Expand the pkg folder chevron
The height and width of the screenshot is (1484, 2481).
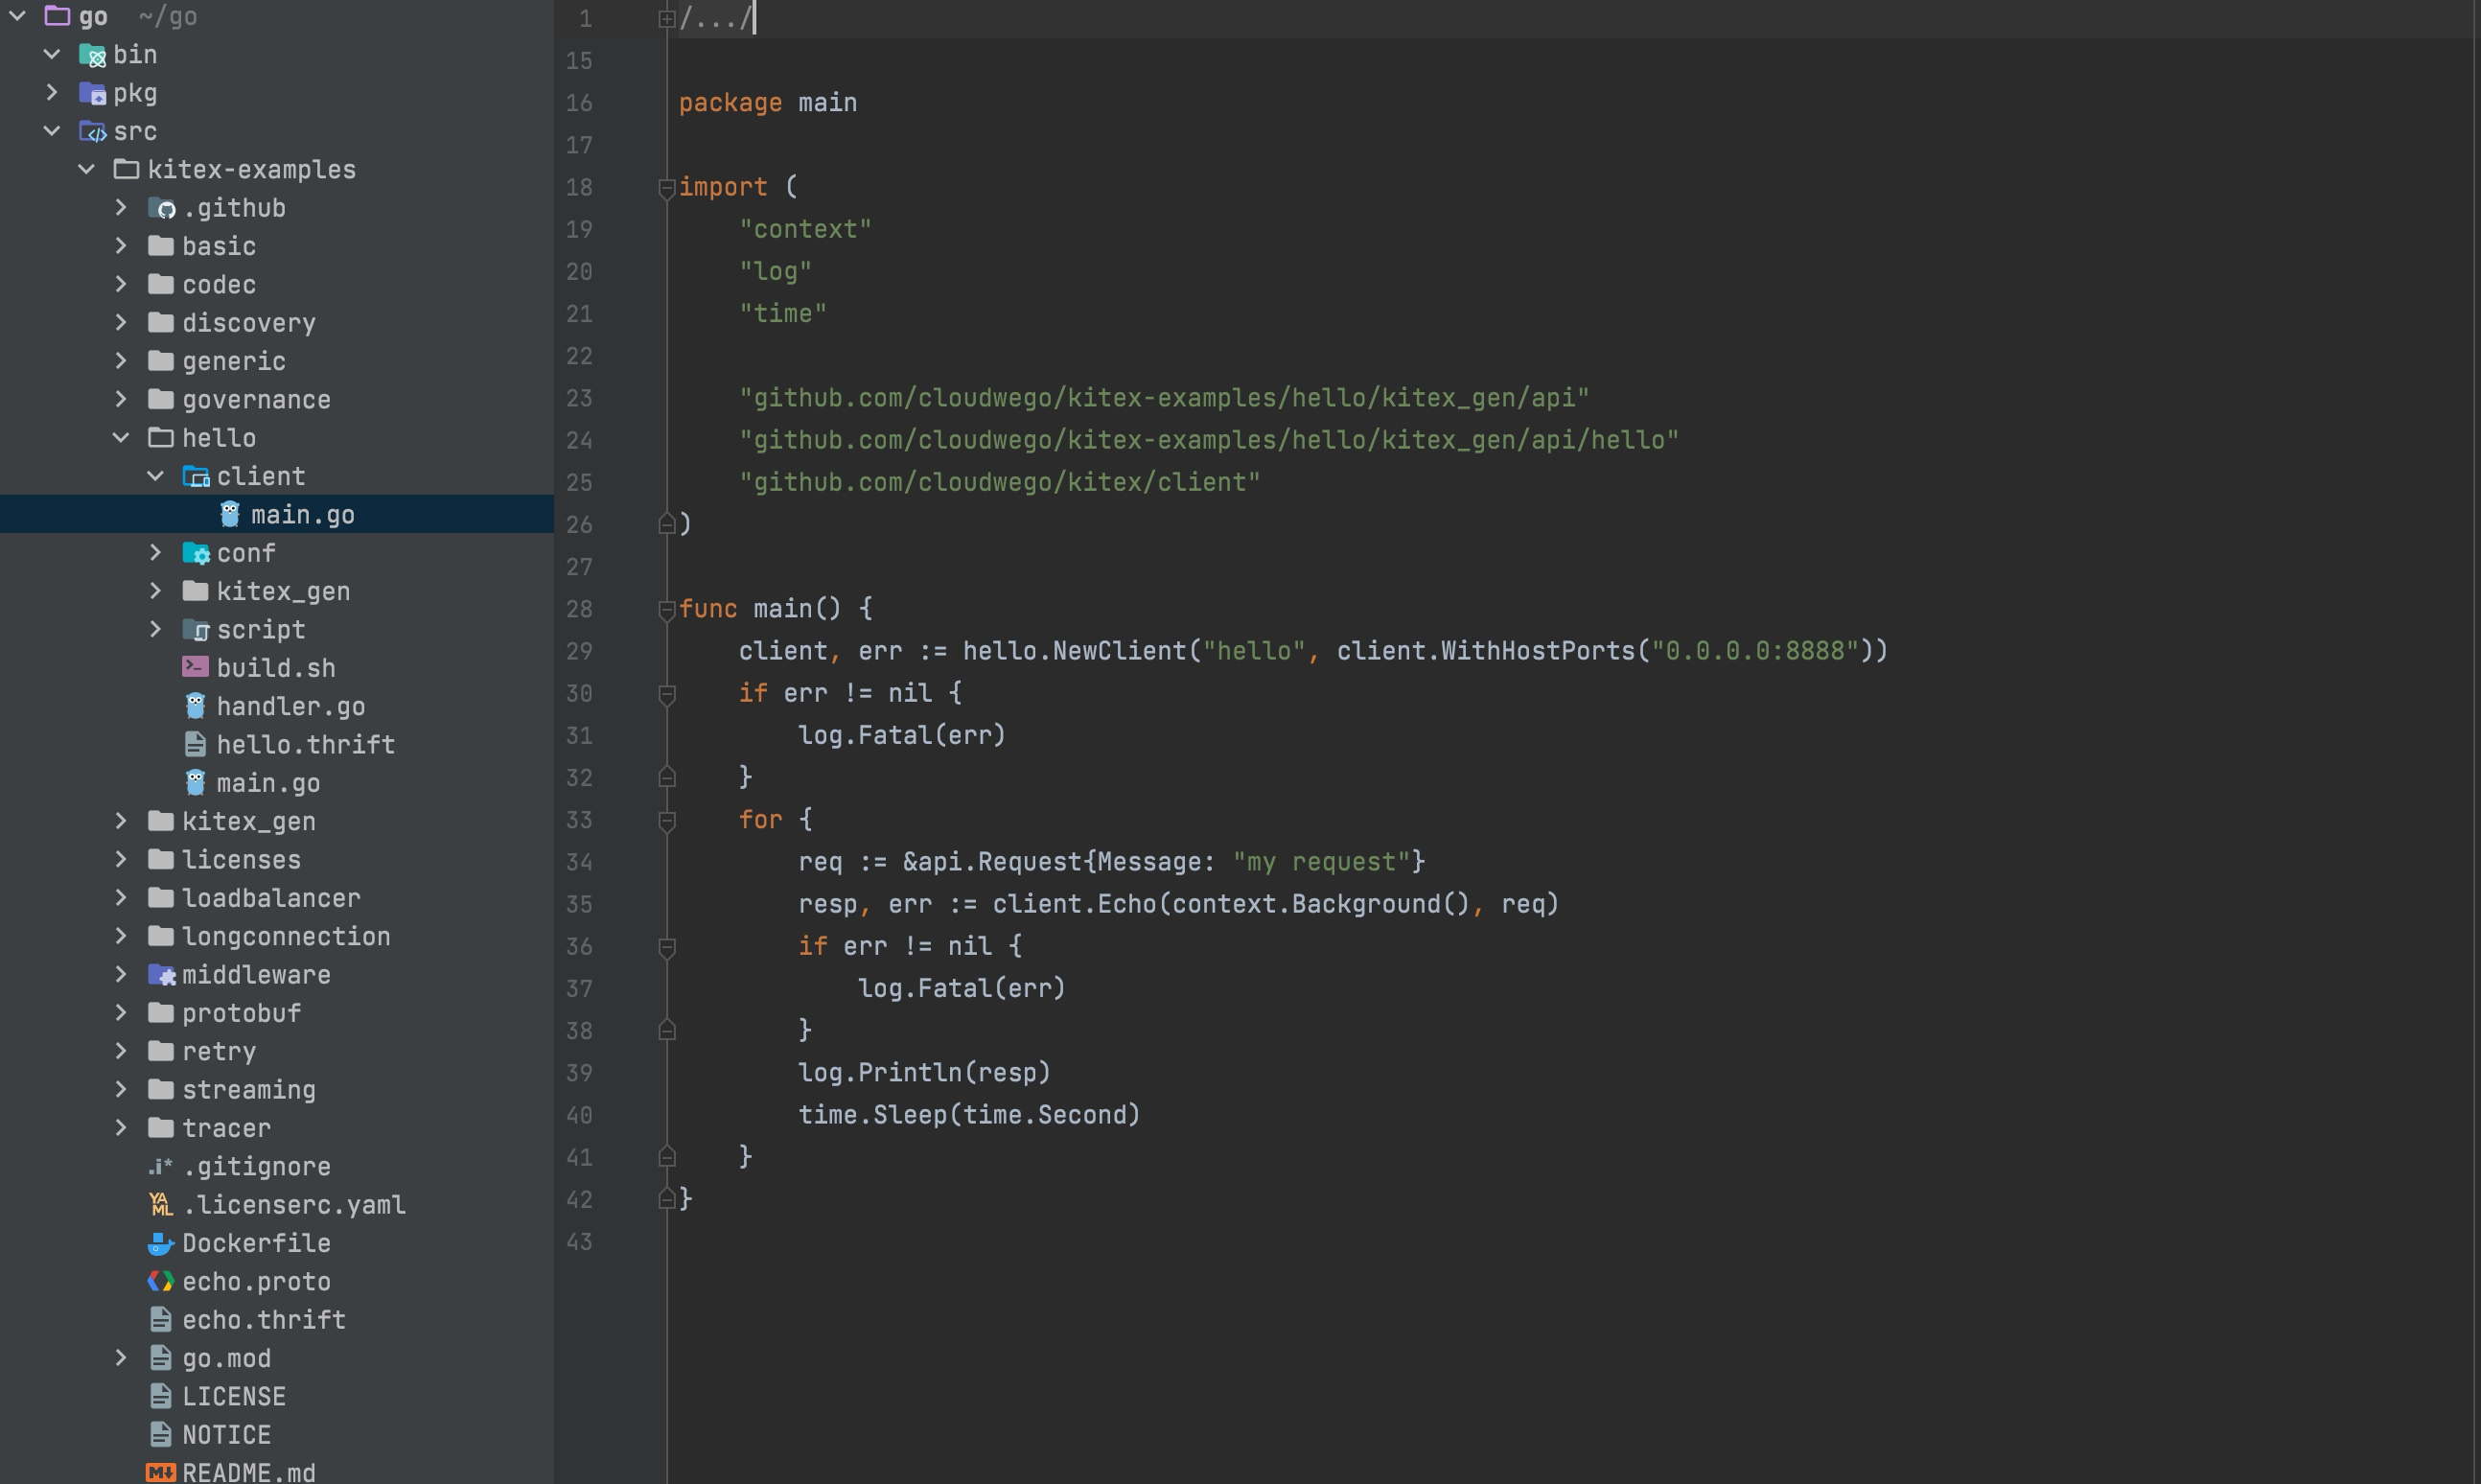pyautogui.click(x=52, y=93)
